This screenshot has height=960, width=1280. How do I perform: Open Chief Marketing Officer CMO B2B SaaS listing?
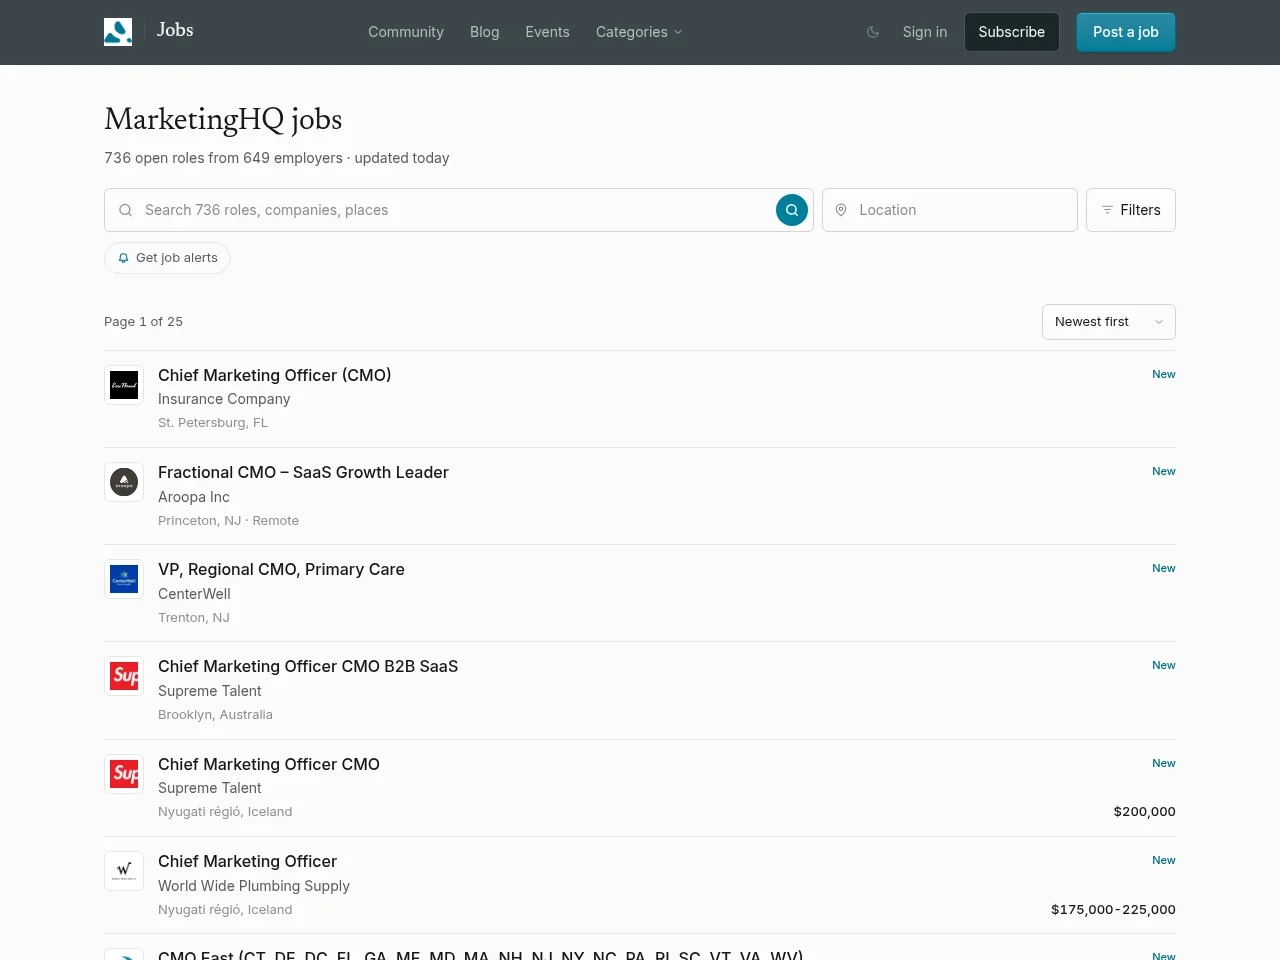(308, 666)
